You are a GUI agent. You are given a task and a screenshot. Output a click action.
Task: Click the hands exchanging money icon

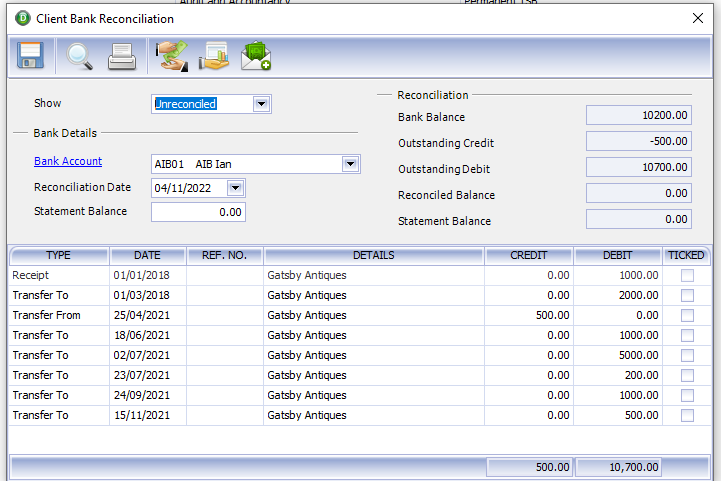(x=172, y=56)
